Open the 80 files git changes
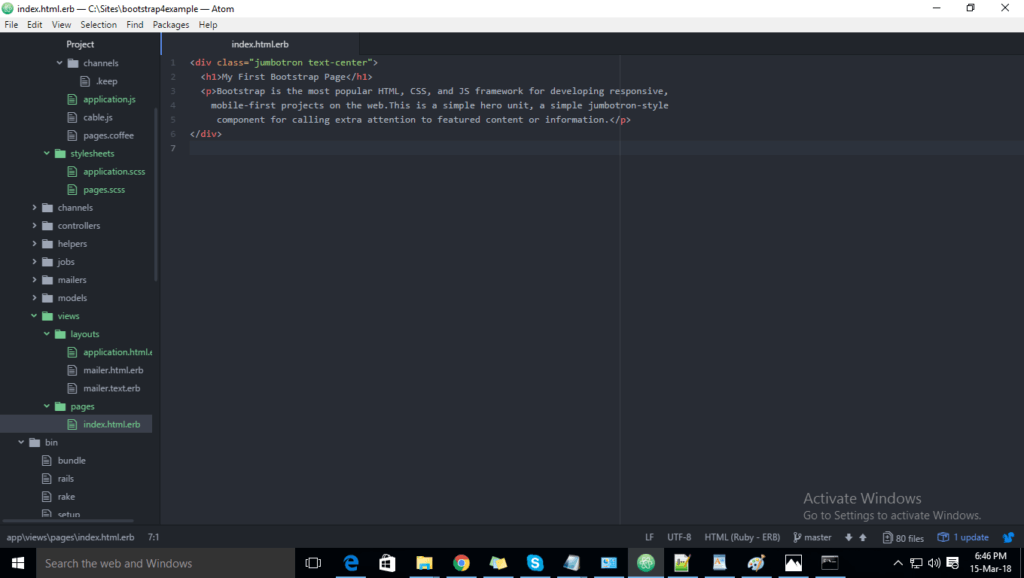Viewport: 1024px width, 578px height. pyautogui.click(x=903, y=538)
